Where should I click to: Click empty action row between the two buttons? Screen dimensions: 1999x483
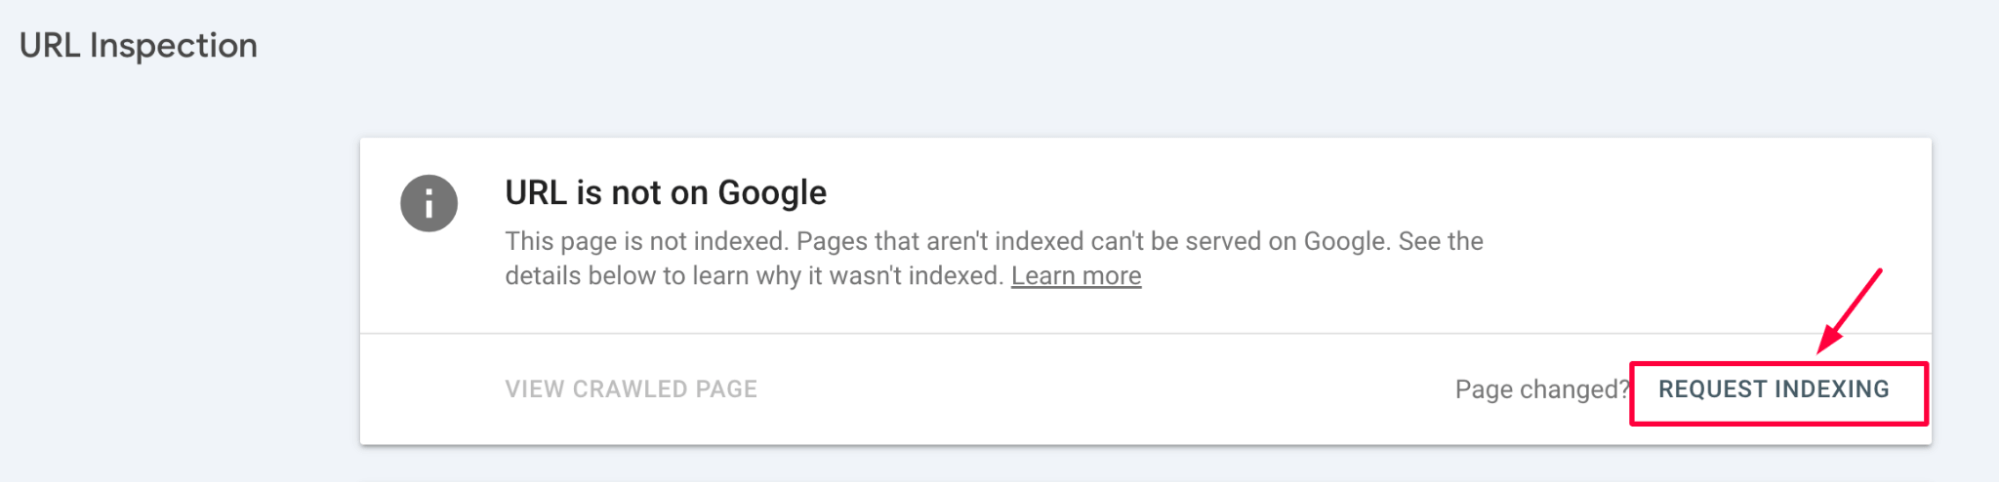[x=1100, y=389]
